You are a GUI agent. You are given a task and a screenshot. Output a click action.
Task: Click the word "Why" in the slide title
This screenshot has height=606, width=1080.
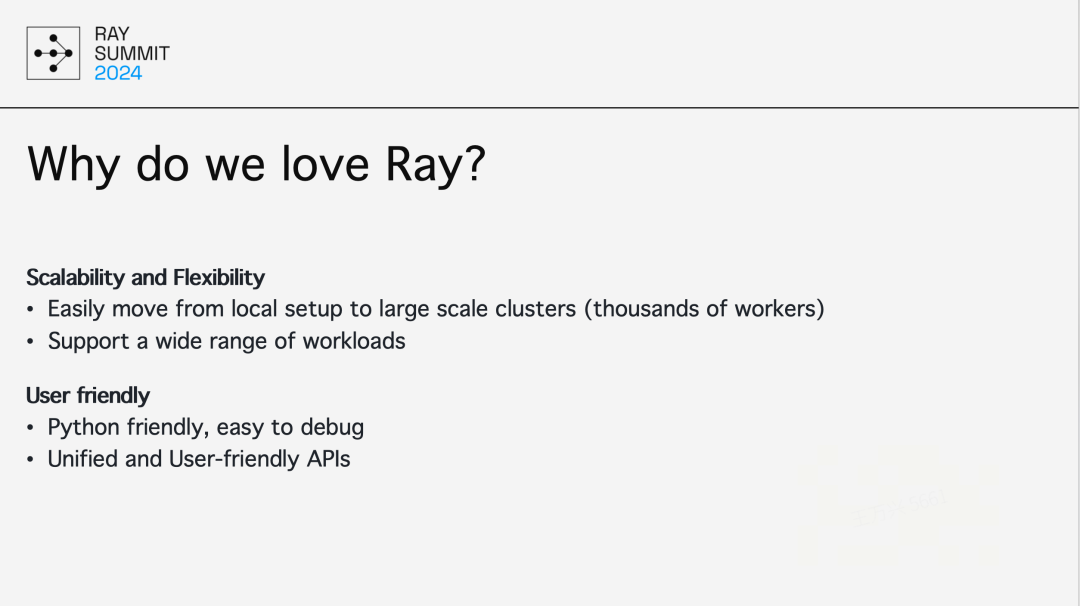pos(74,163)
